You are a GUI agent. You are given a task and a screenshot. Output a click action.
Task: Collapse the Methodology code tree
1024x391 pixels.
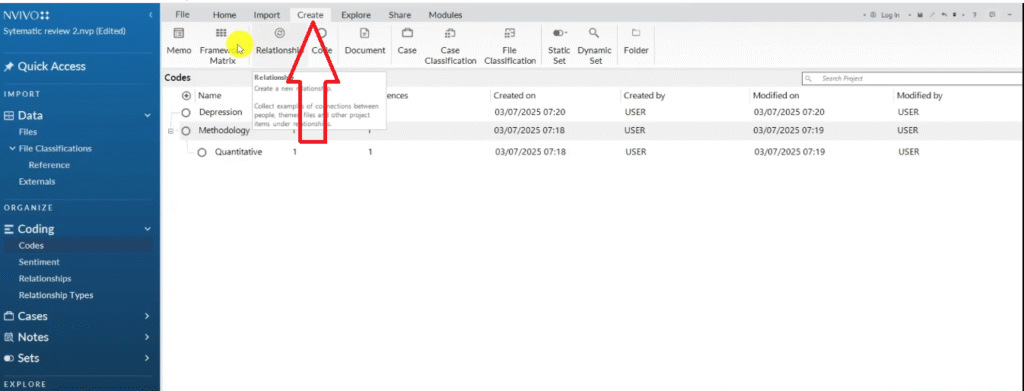coord(170,131)
